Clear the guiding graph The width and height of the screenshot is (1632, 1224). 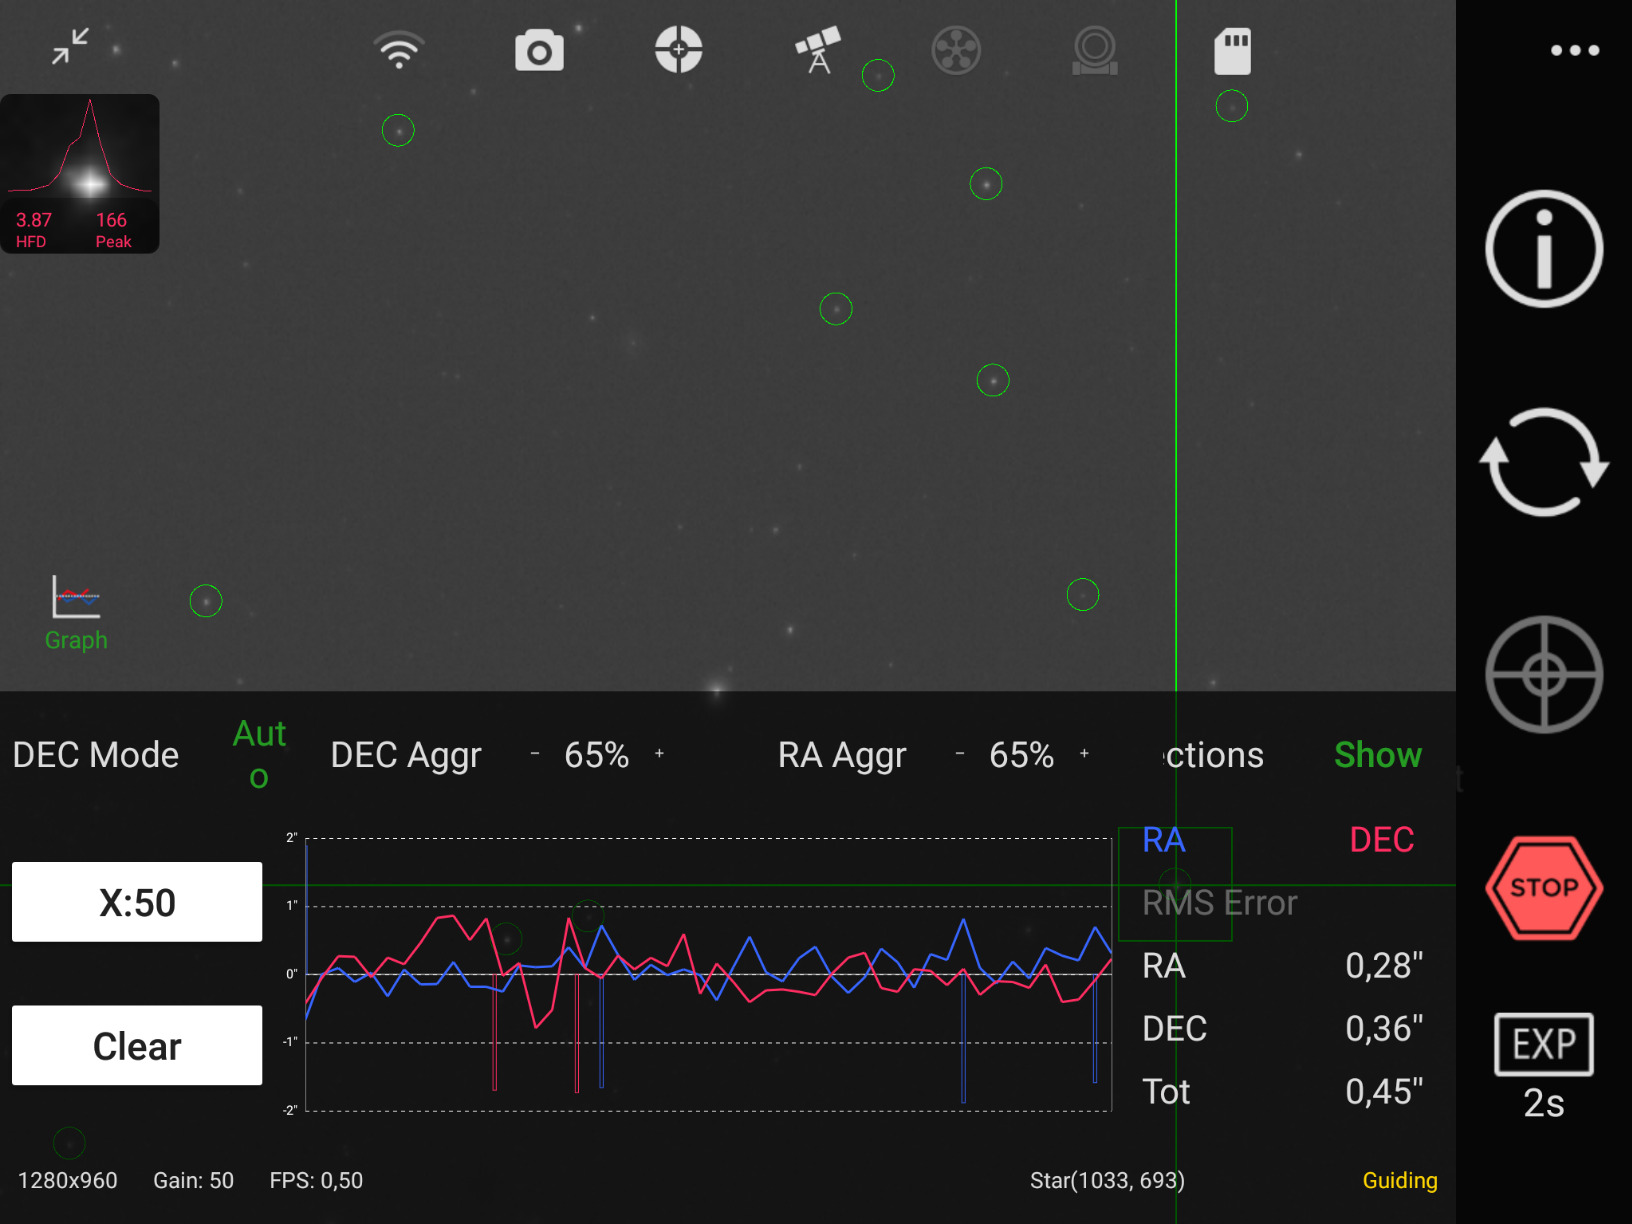point(137,1045)
